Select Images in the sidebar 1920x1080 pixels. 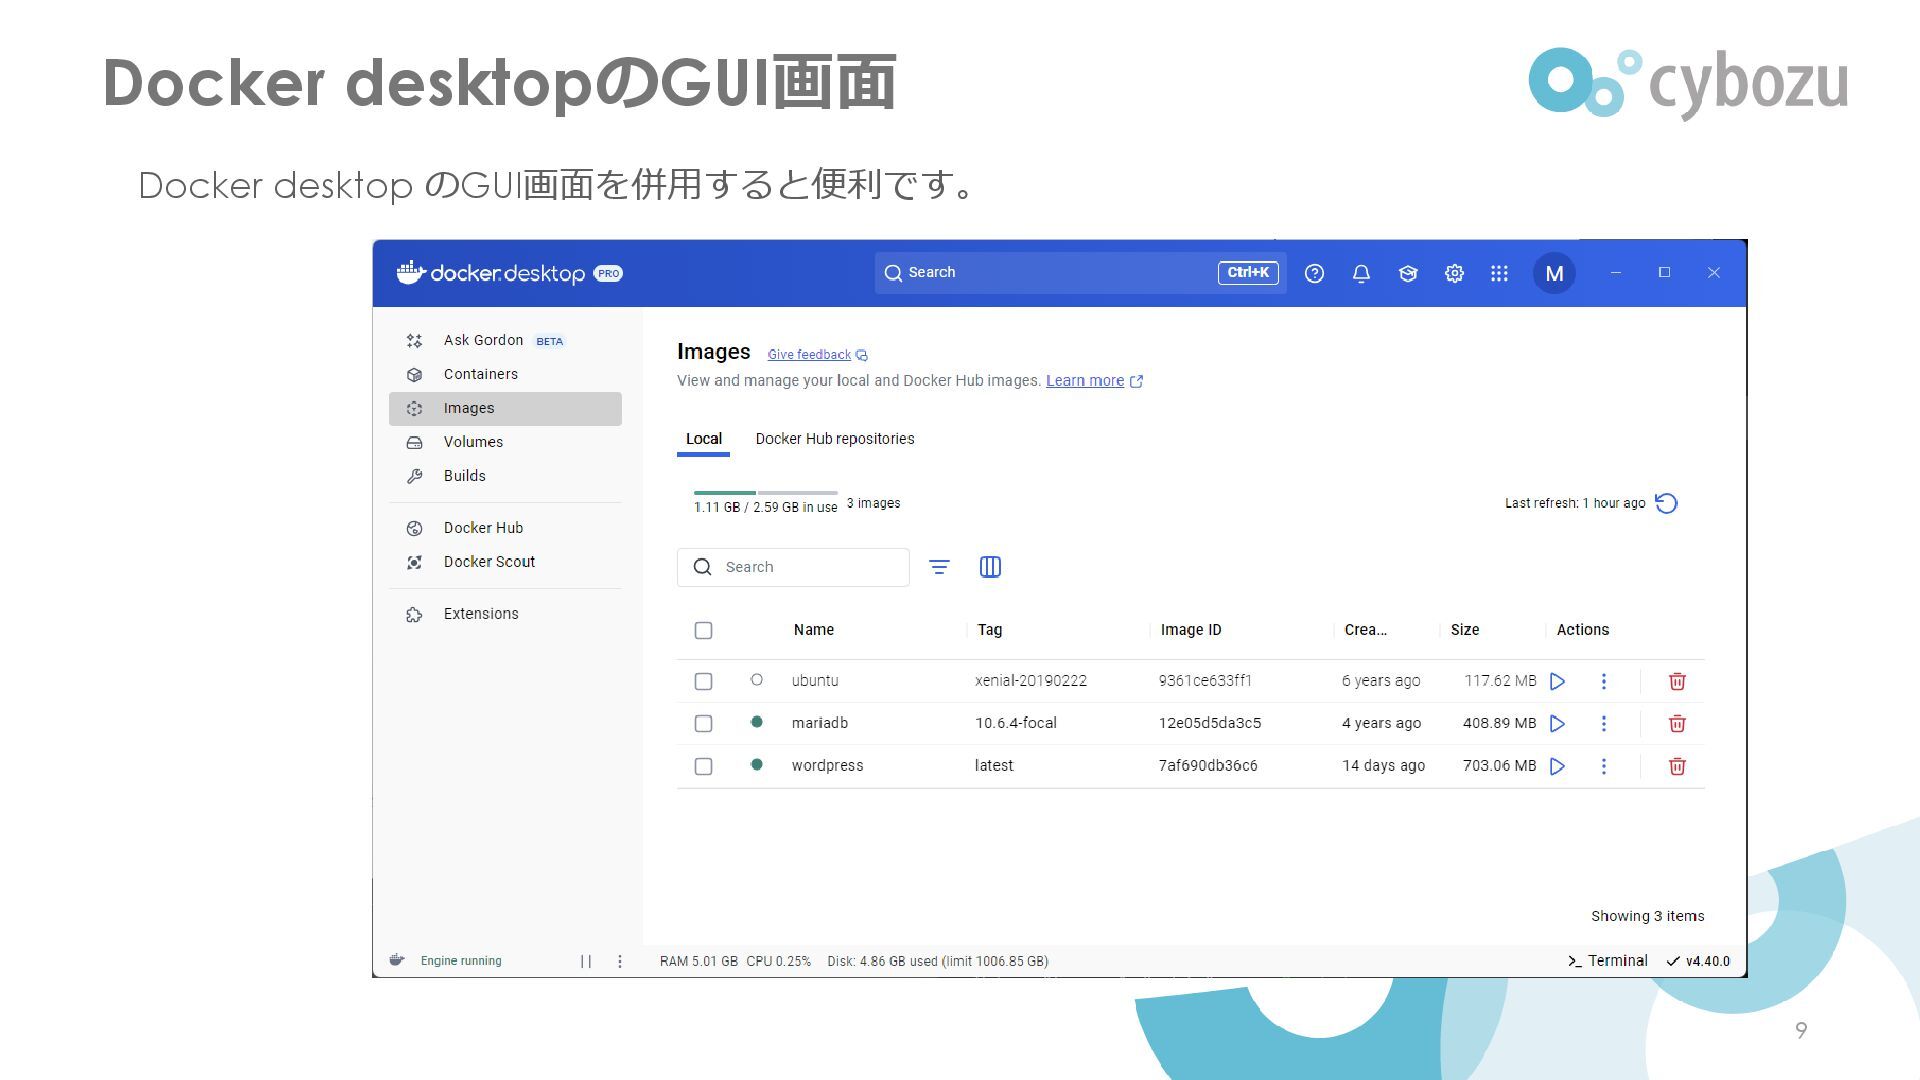(x=505, y=408)
